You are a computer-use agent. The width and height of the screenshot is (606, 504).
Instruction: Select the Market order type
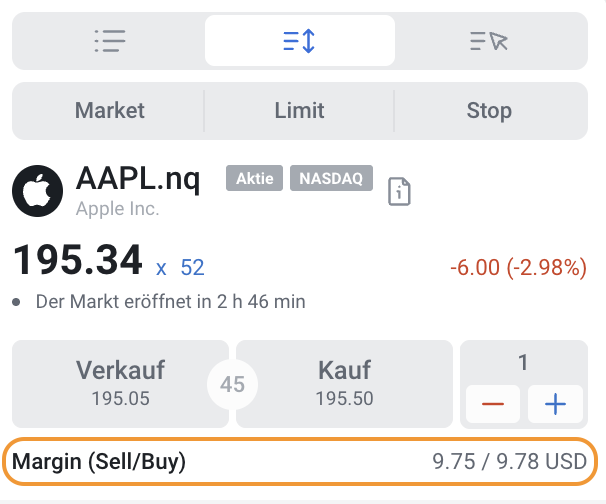tap(109, 111)
